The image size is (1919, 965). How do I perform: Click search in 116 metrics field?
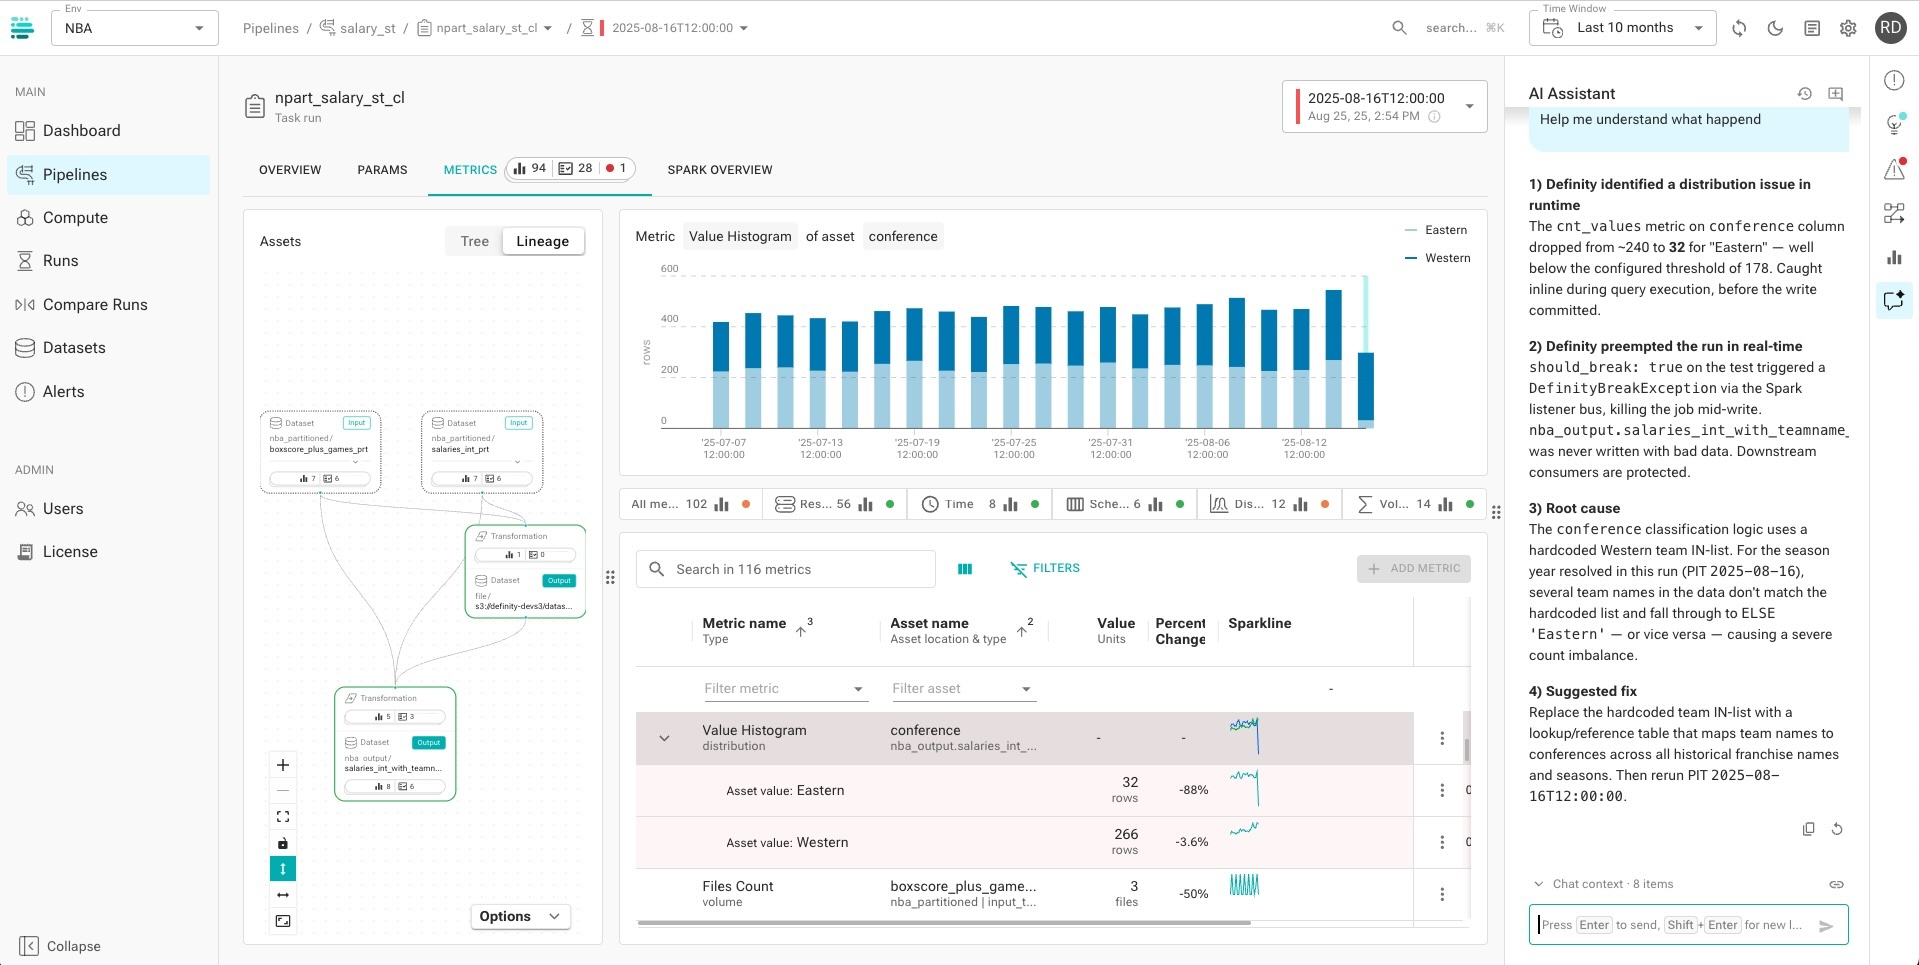pos(786,569)
